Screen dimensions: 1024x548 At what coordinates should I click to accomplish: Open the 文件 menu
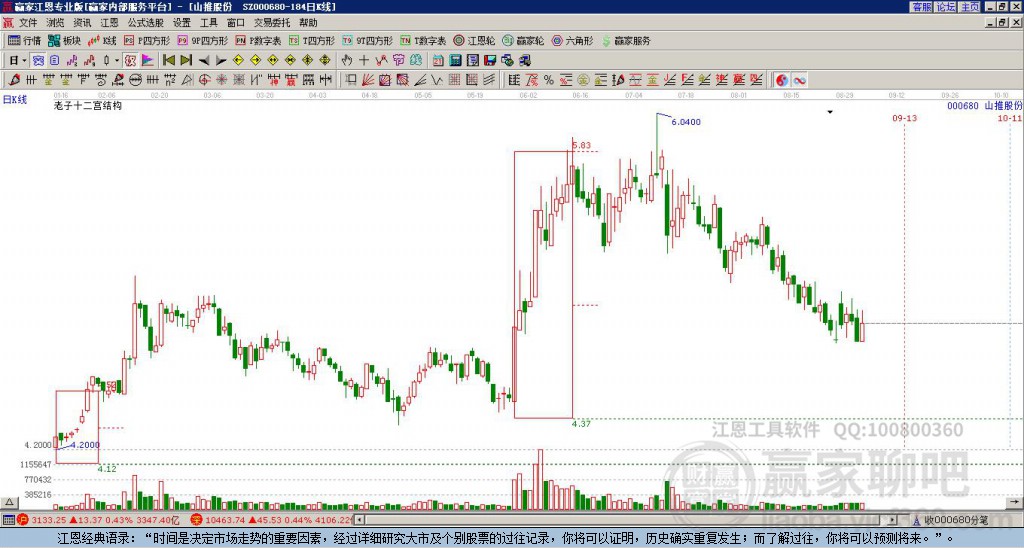pos(28,23)
